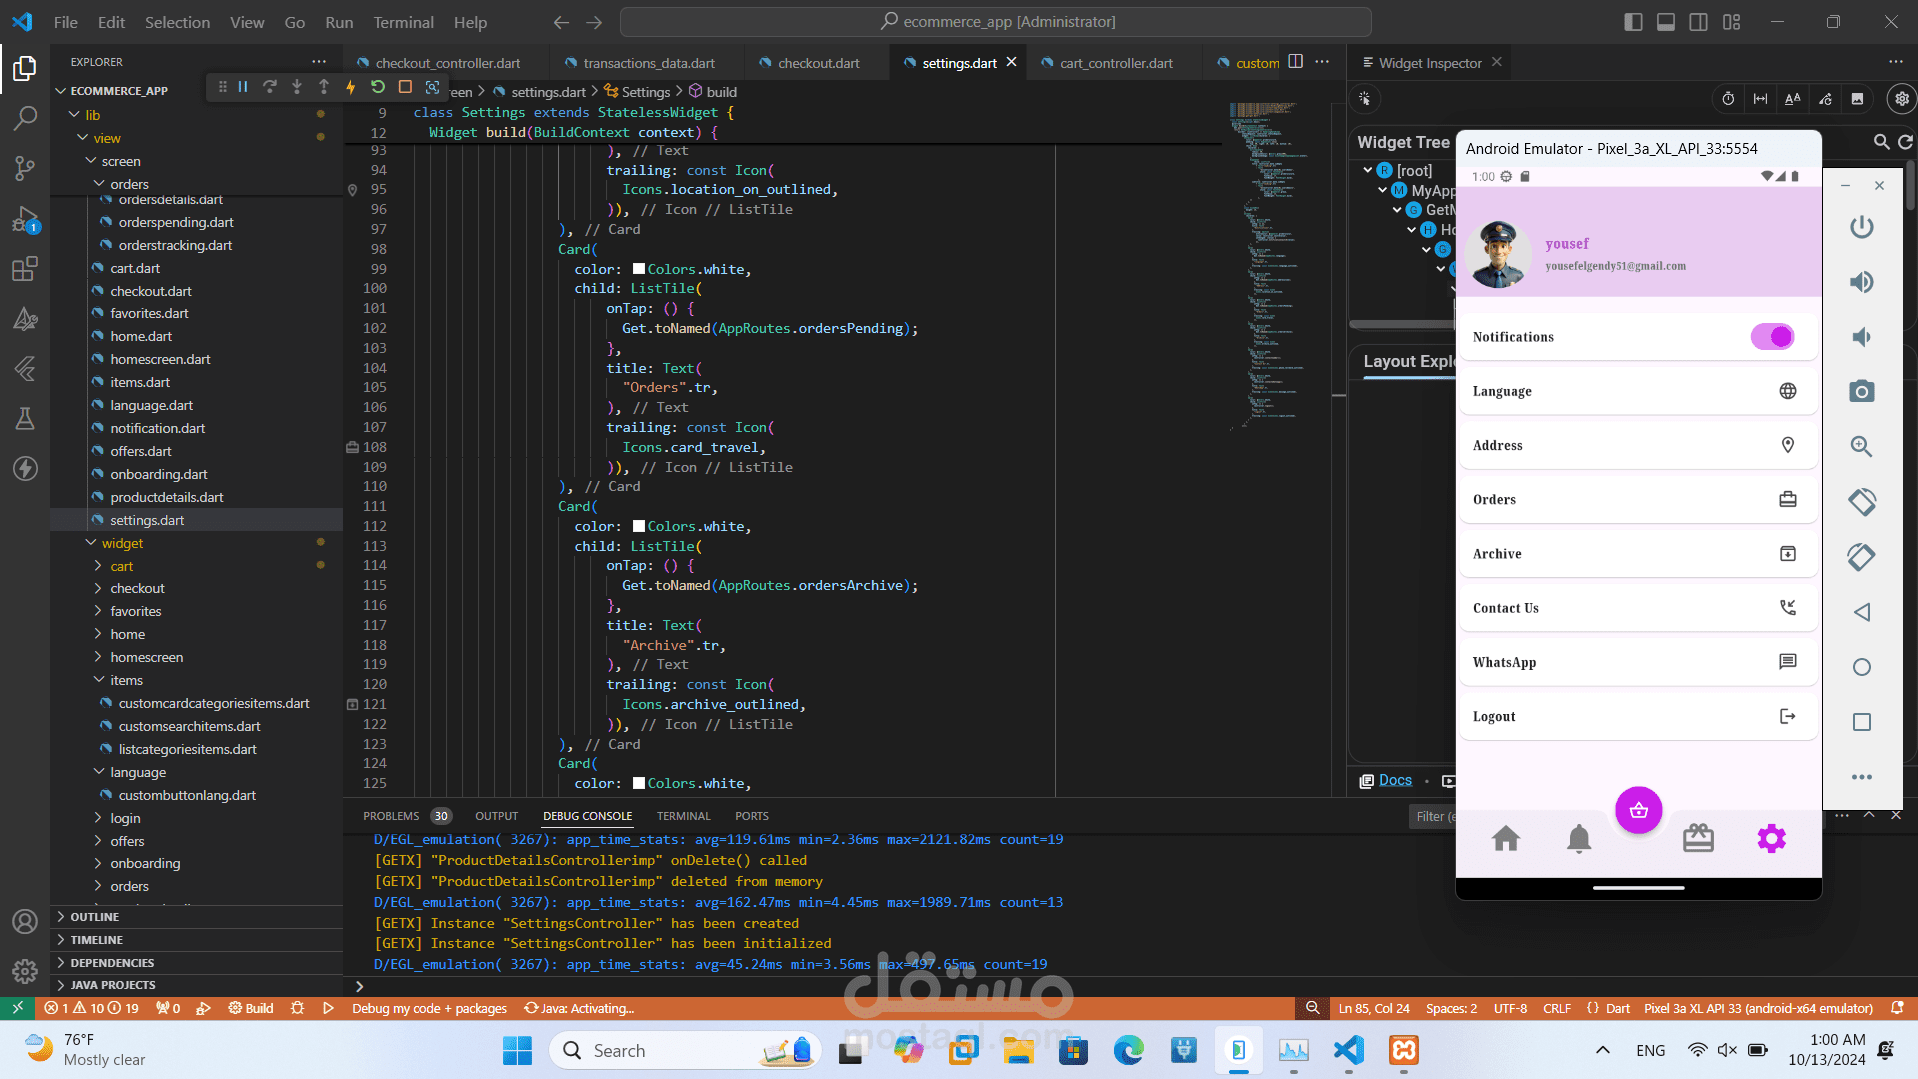Trigger Flutter Hot Reload lightning icon
1918x1079 pixels.
click(351, 87)
